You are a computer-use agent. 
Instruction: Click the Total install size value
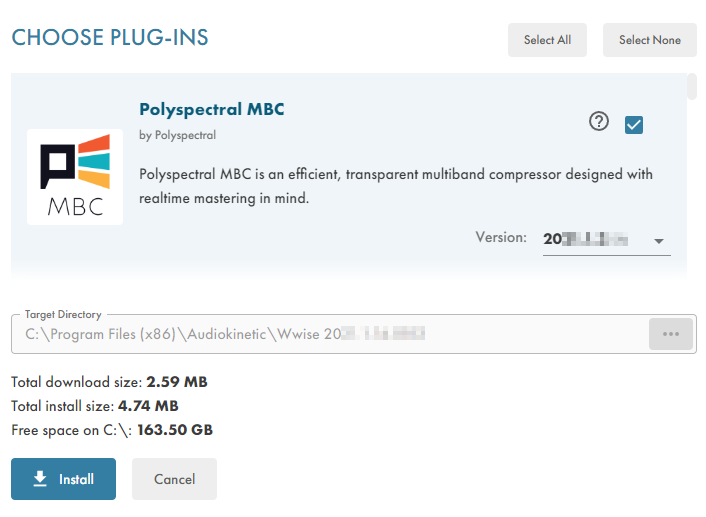pos(148,406)
